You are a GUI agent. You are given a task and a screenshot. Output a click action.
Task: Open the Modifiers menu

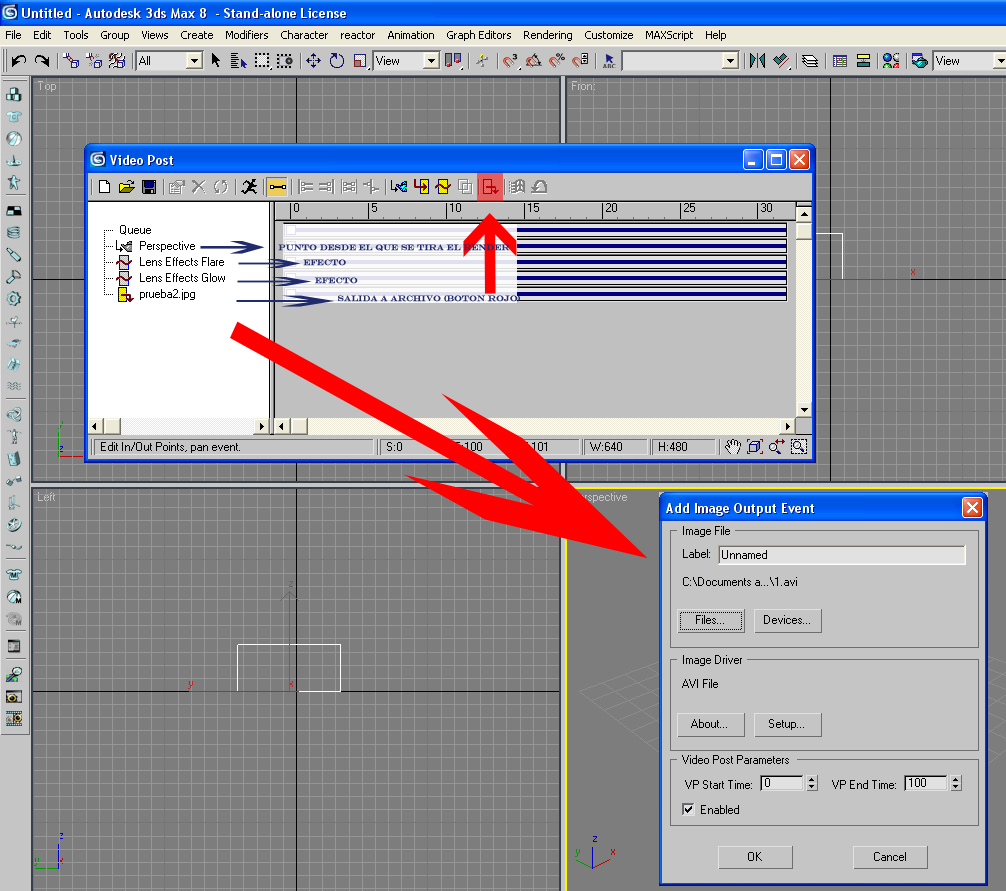[x=246, y=35]
